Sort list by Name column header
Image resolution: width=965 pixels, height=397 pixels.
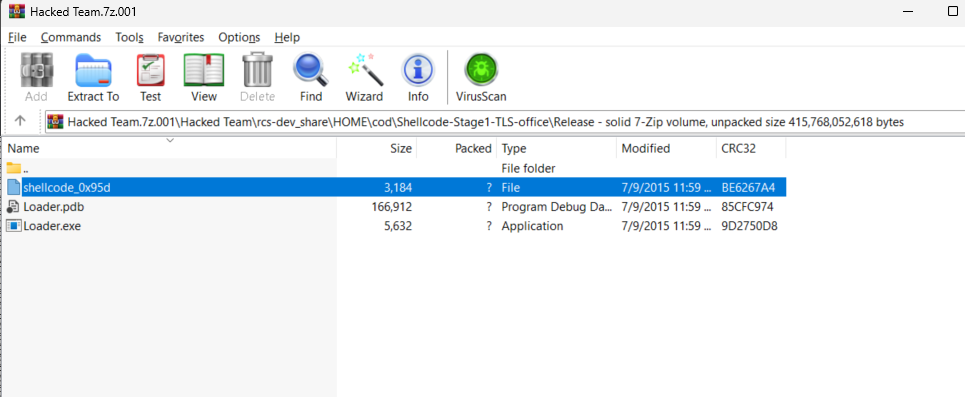click(169, 148)
